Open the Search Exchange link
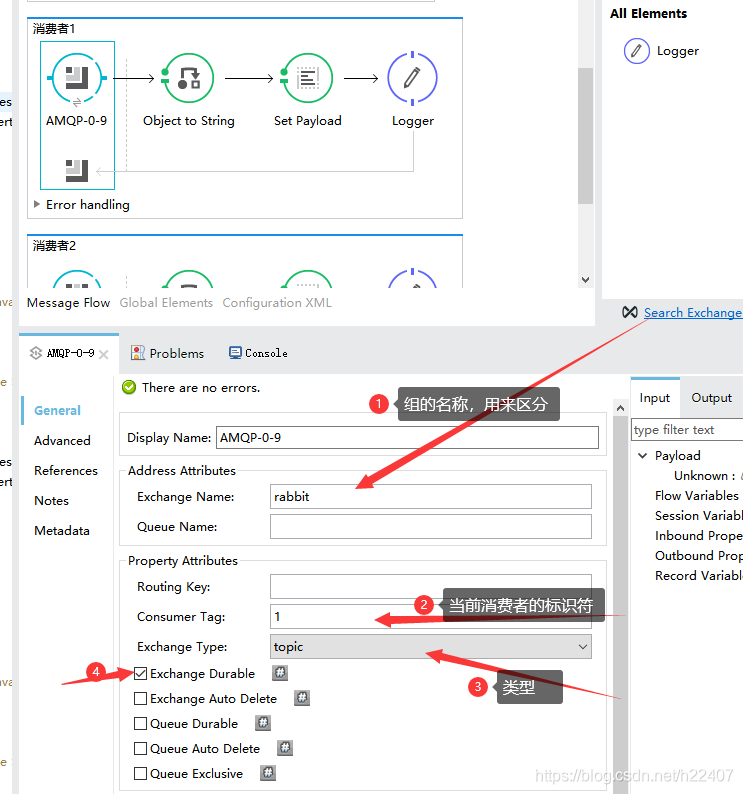 (692, 312)
